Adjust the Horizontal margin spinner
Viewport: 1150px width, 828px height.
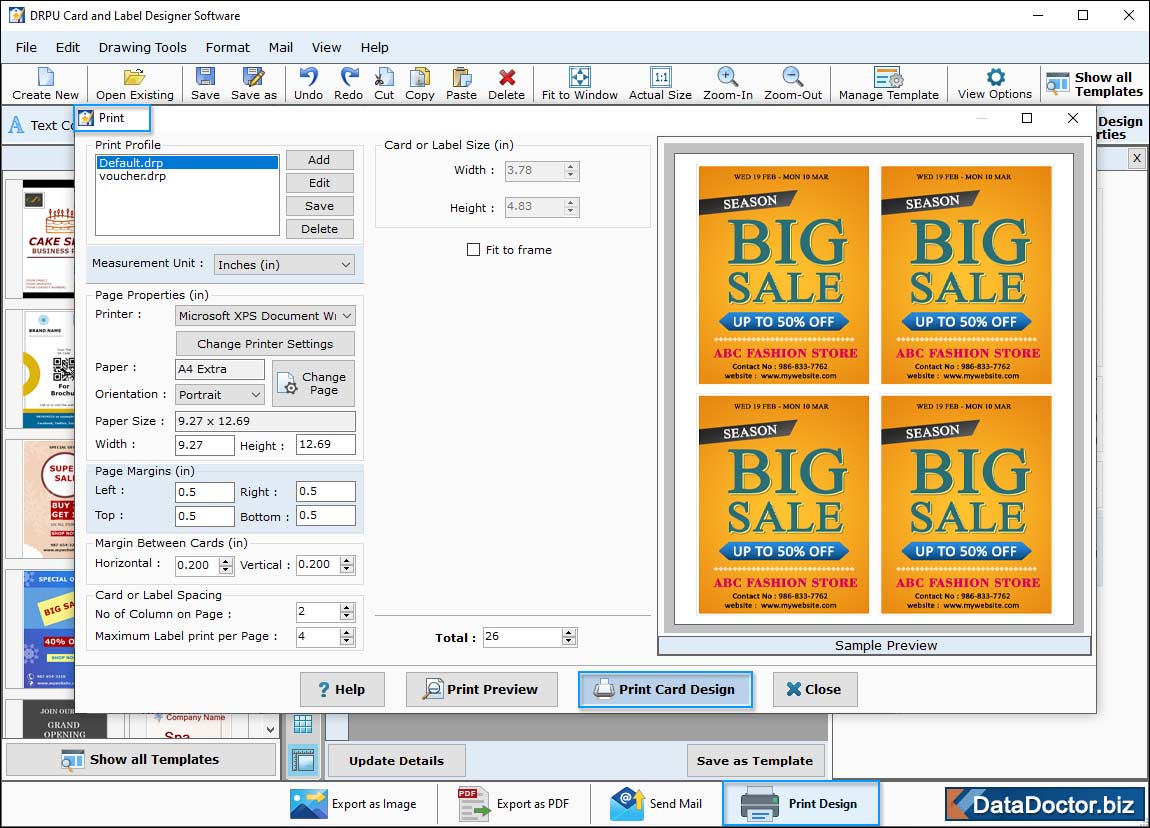pyautogui.click(x=226, y=565)
